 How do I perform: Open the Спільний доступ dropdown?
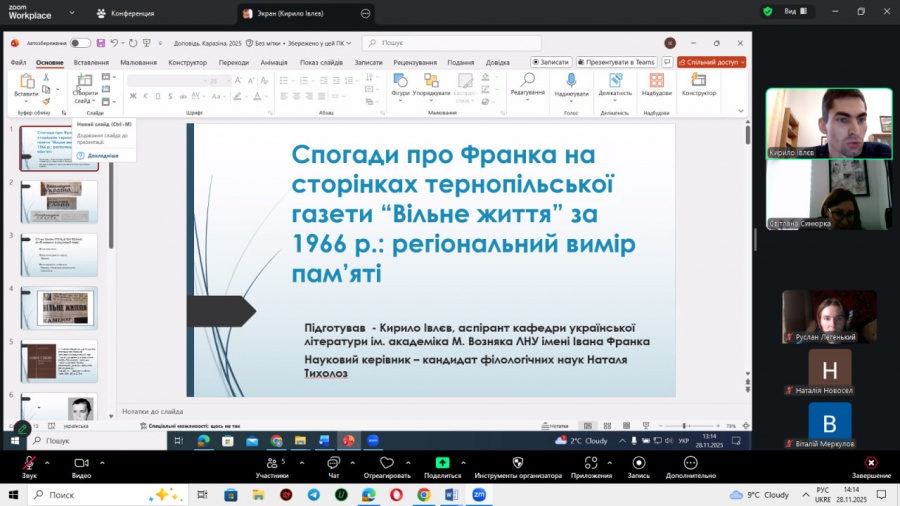pyautogui.click(x=711, y=62)
